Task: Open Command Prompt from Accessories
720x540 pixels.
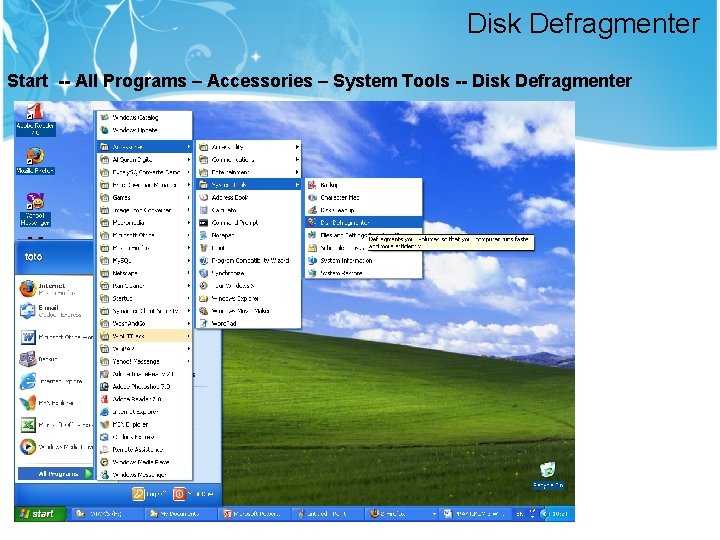Action: [249, 222]
